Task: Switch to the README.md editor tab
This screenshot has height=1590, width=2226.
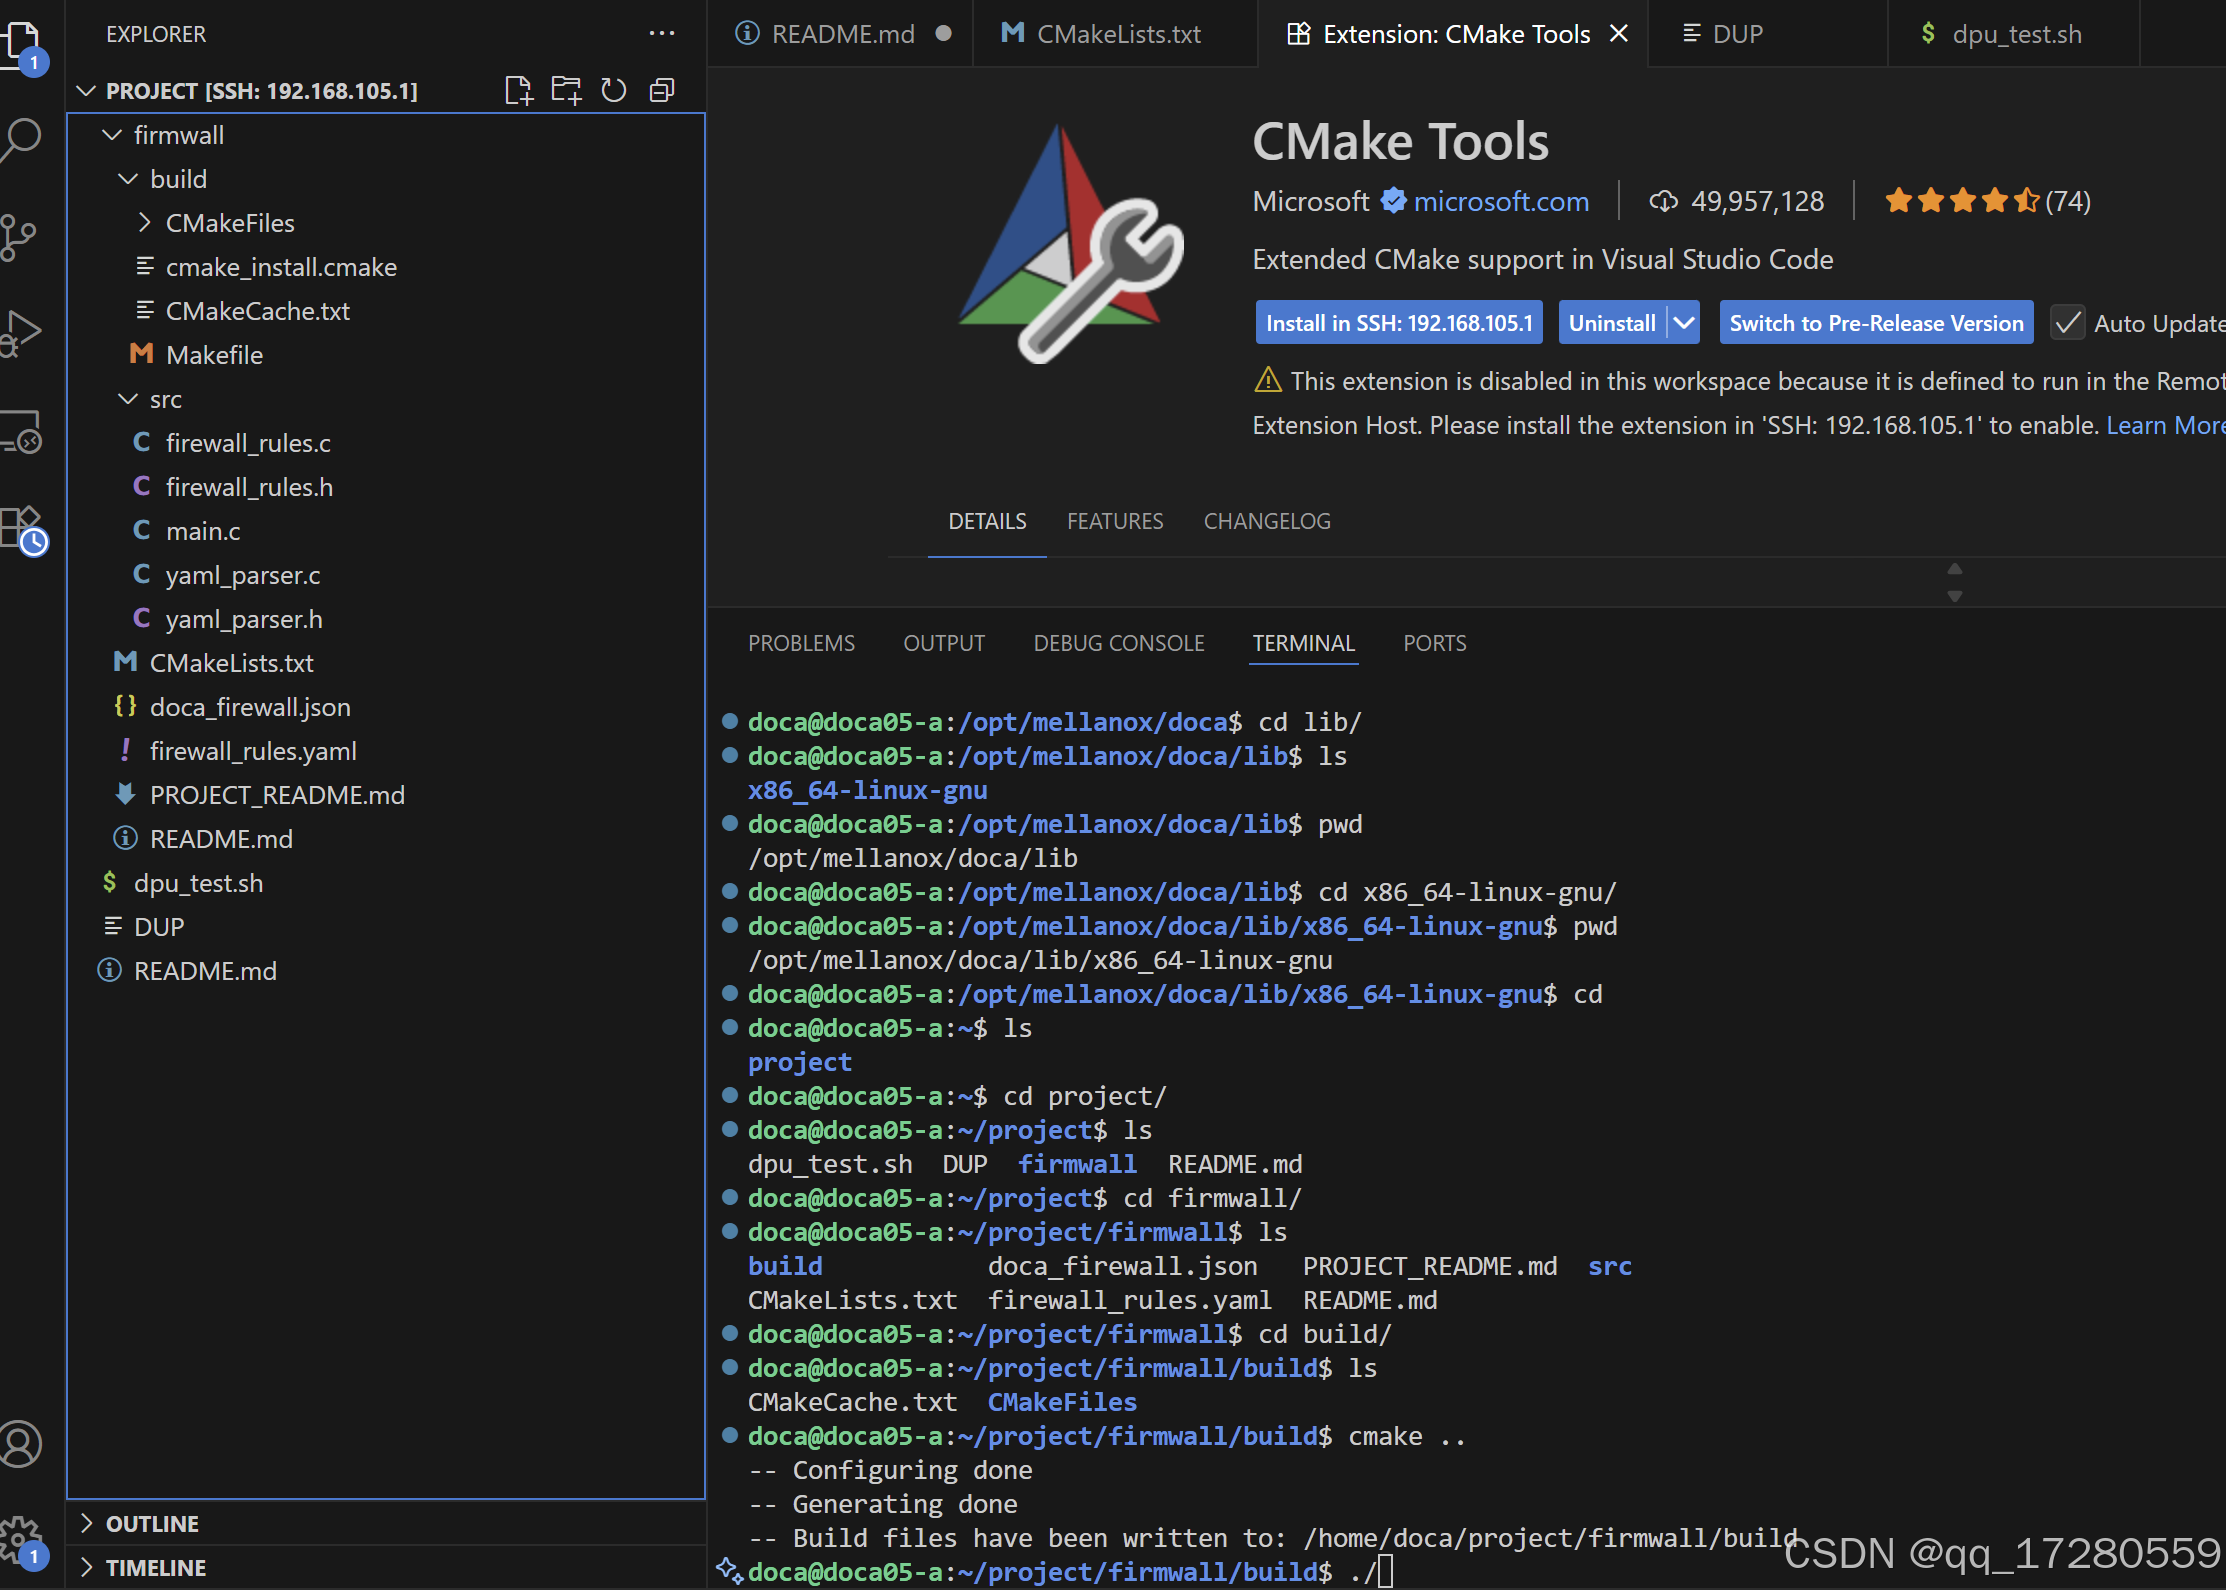Action: [x=840, y=34]
